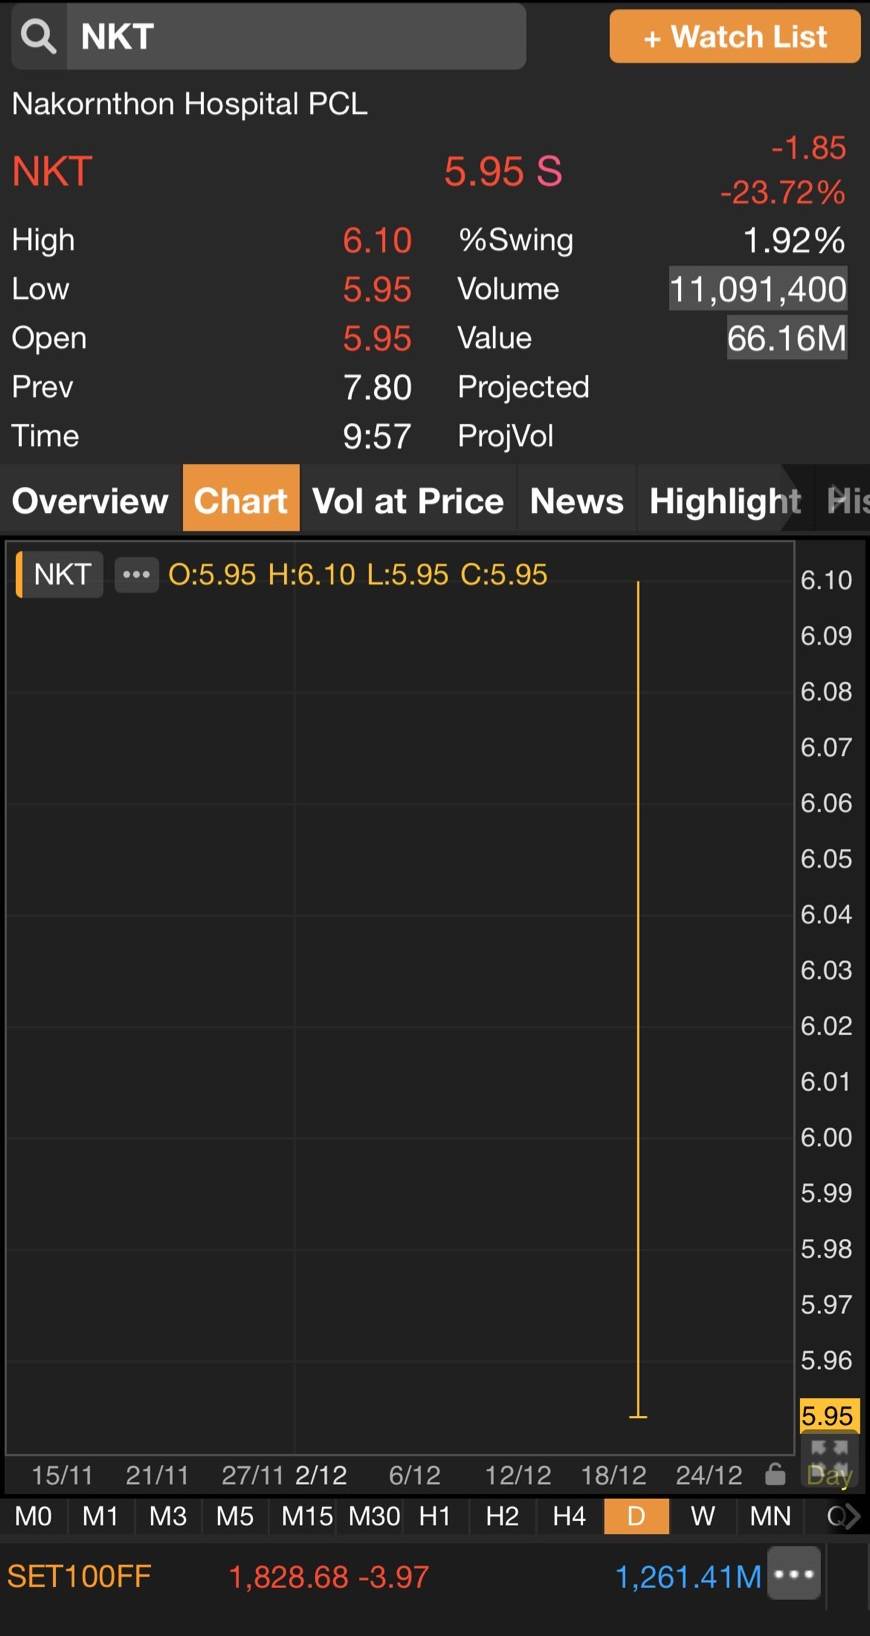Open the Vol at Price tab

tap(408, 500)
